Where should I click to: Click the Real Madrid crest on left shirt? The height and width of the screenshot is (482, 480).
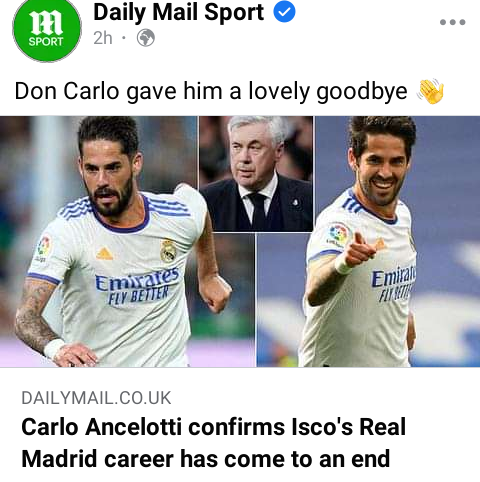pos(168,250)
